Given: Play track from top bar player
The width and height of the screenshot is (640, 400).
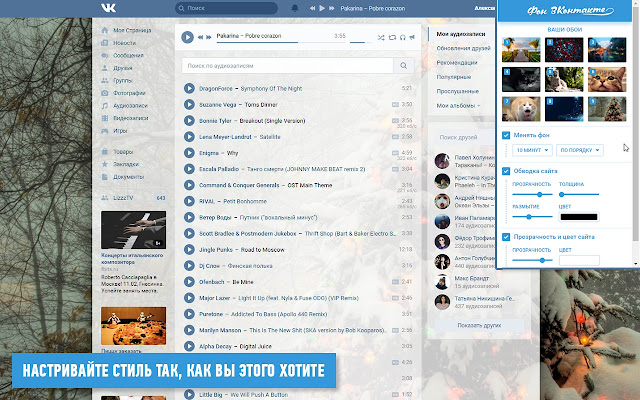Looking at the screenshot, I should coord(322,8).
